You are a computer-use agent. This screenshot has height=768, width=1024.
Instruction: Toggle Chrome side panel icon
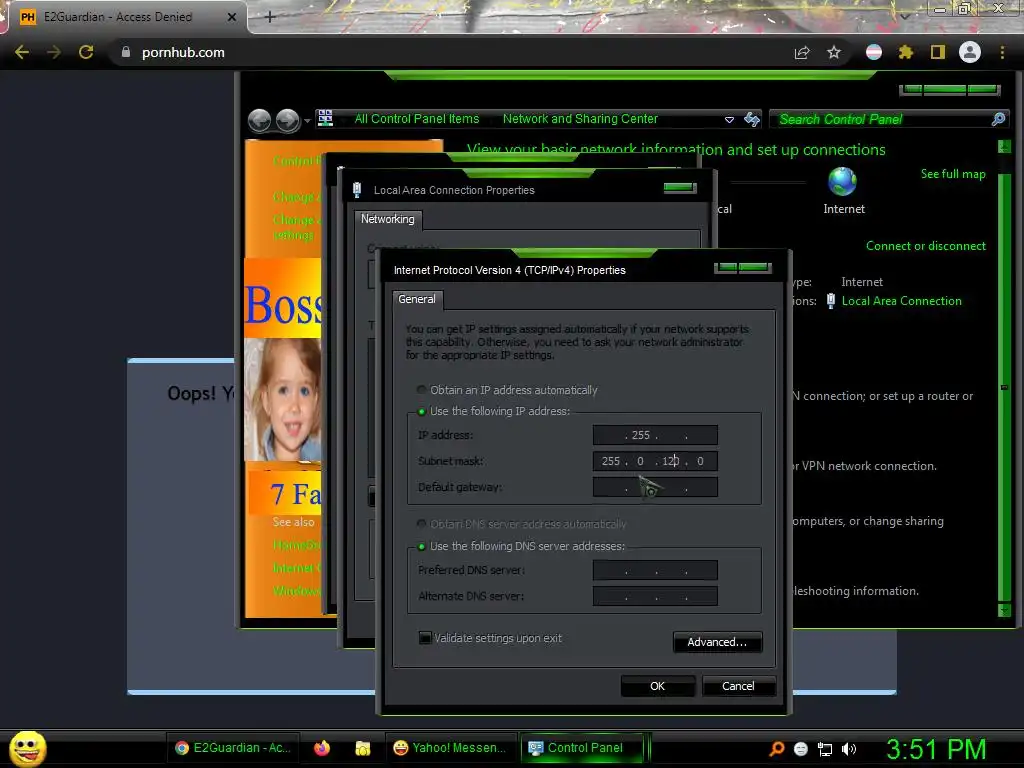pos(938,52)
